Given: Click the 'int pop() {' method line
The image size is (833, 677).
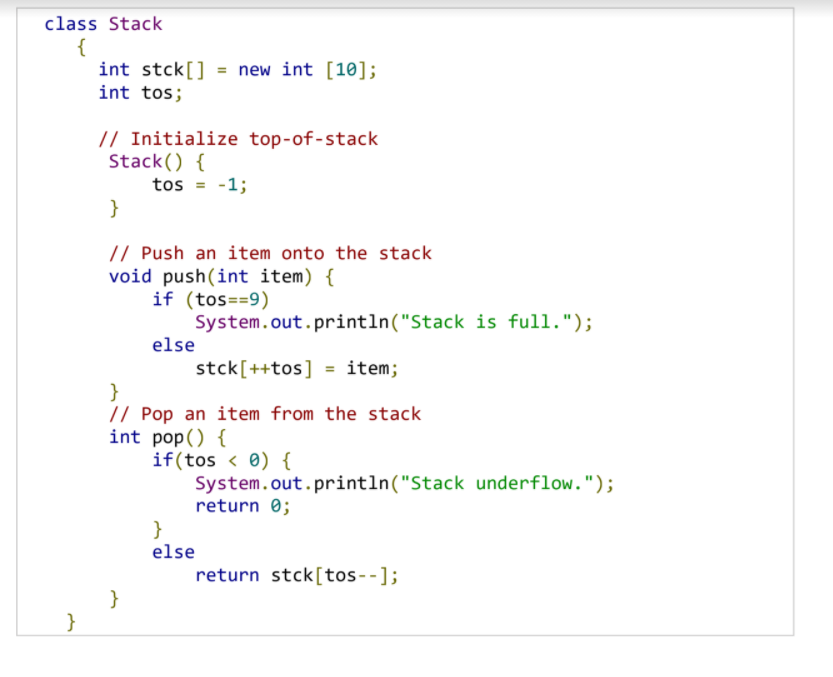Looking at the screenshot, I should coord(168,437).
